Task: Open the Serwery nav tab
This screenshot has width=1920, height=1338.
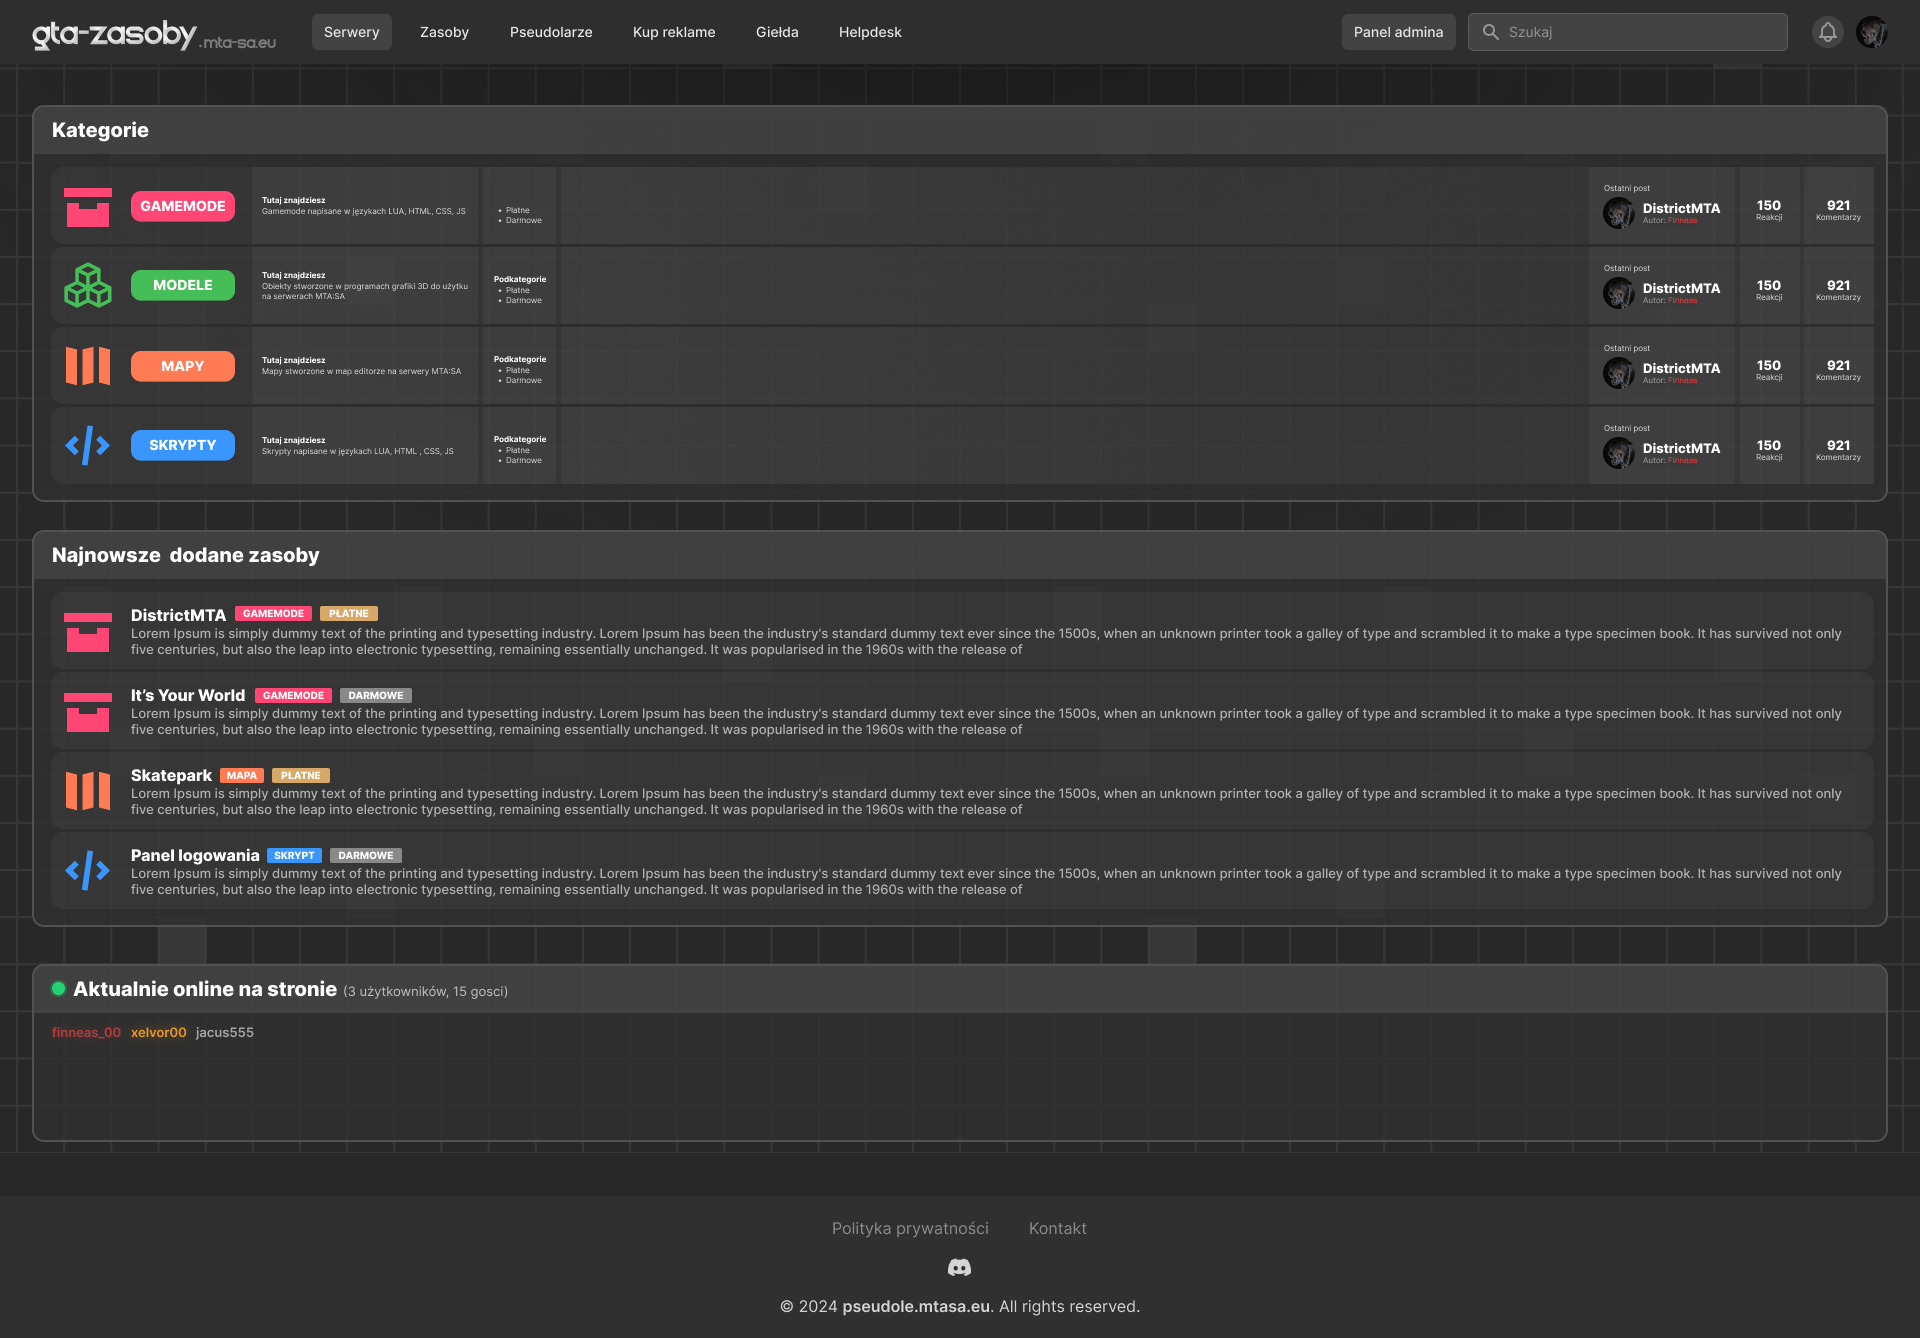Action: point(351,32)
